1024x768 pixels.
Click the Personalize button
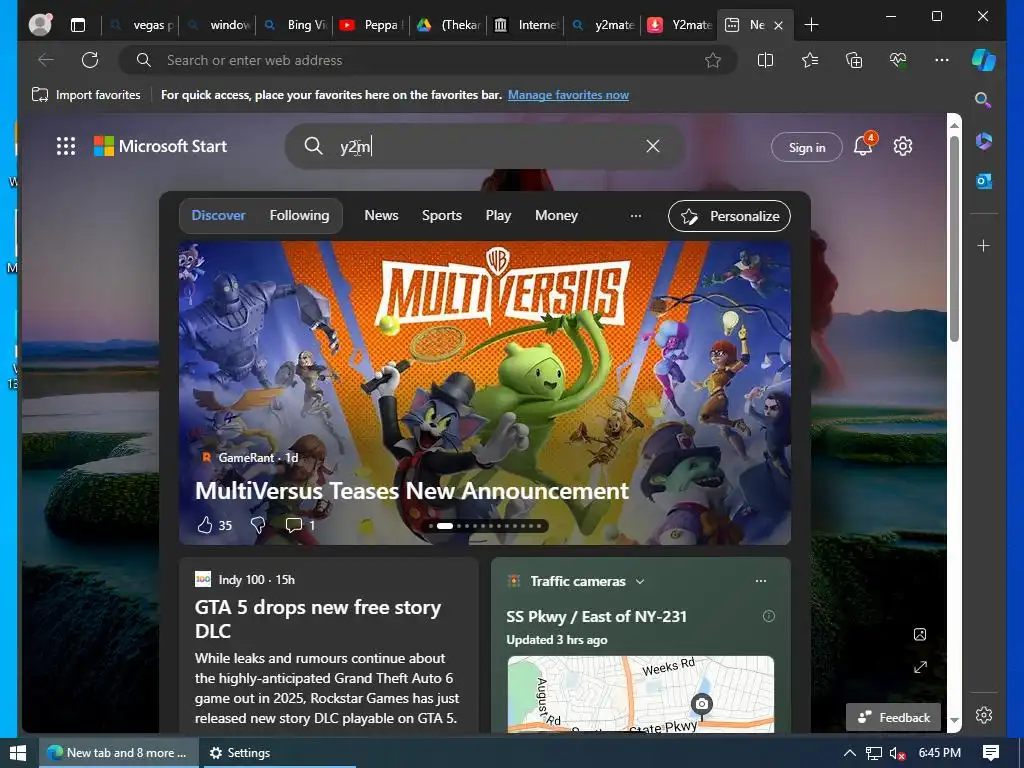click(729, 216)
